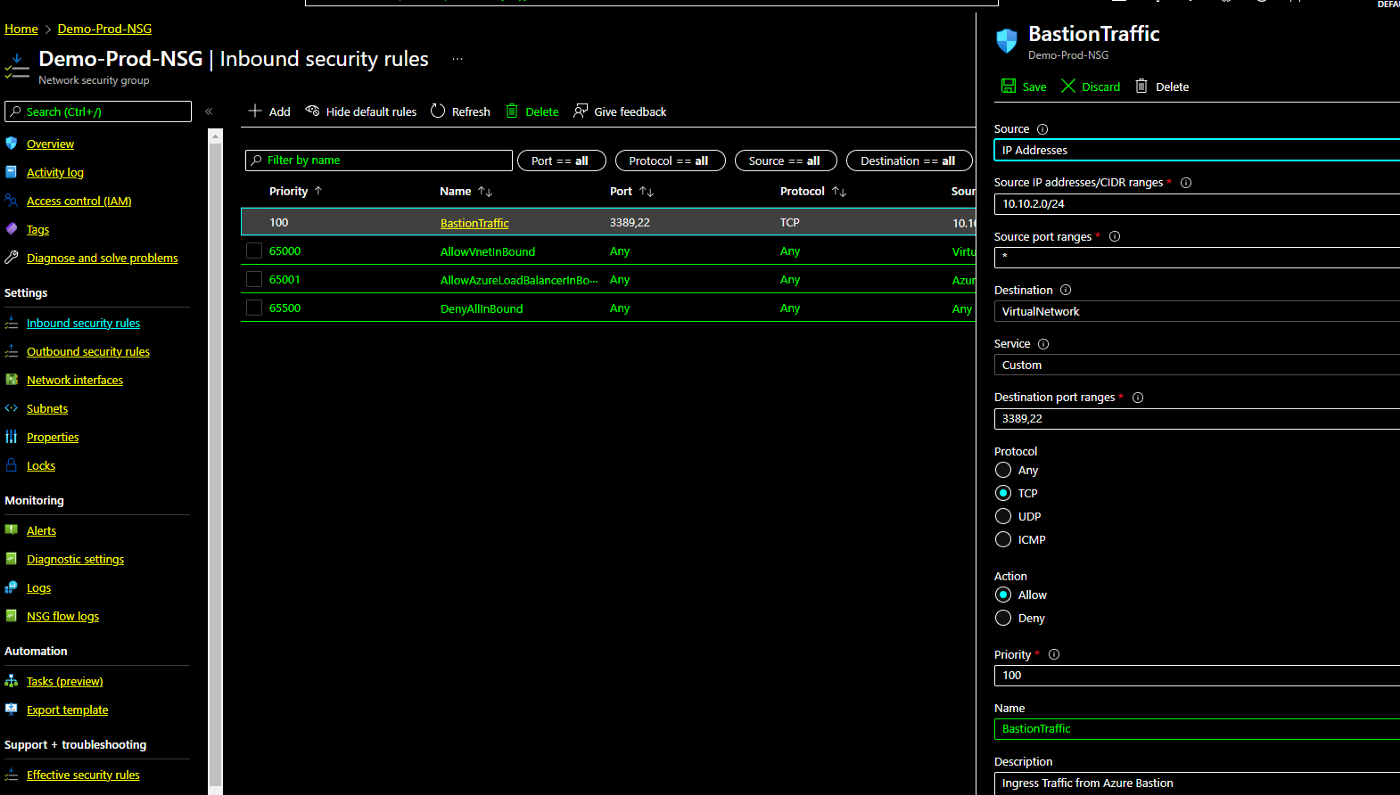This screenshot has height=795, width=1400.
Task: Click the Refresh button in toolbar
Action: 460,111
